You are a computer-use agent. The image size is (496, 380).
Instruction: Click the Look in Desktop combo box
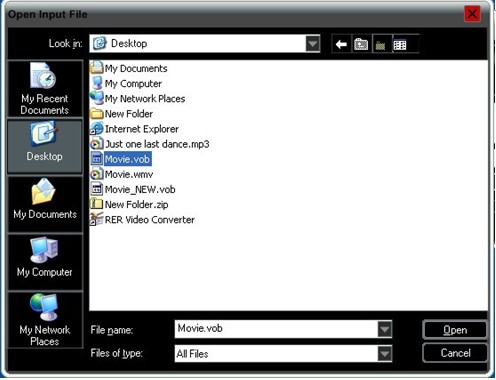point(205,44)
